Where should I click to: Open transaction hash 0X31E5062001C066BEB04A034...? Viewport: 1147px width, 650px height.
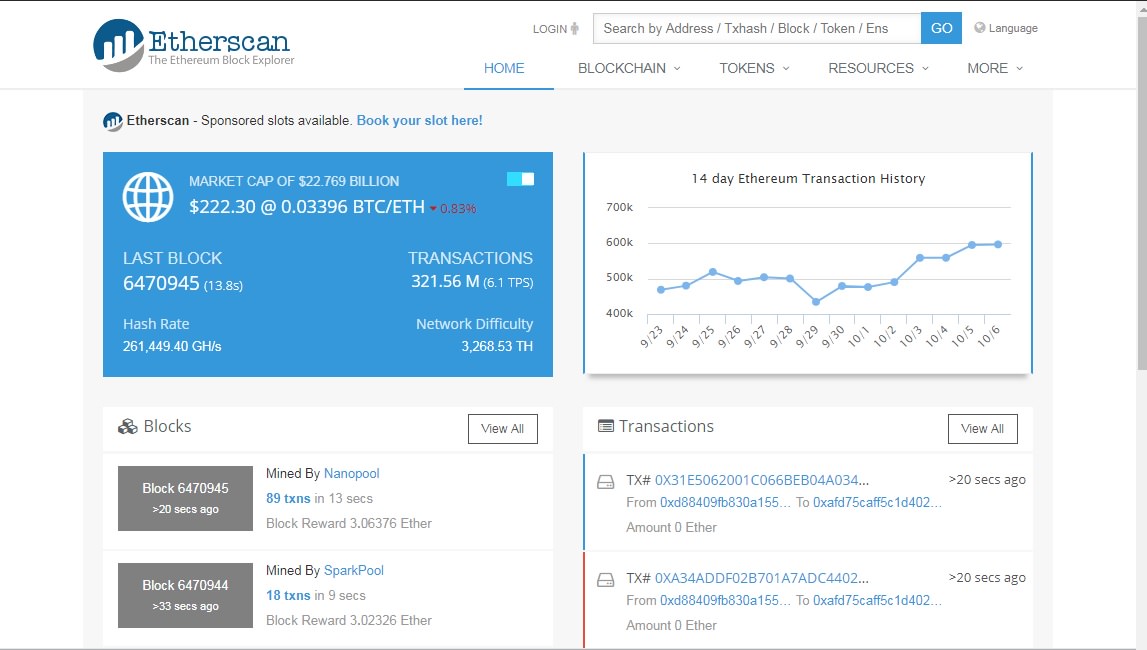coord(761,480)
